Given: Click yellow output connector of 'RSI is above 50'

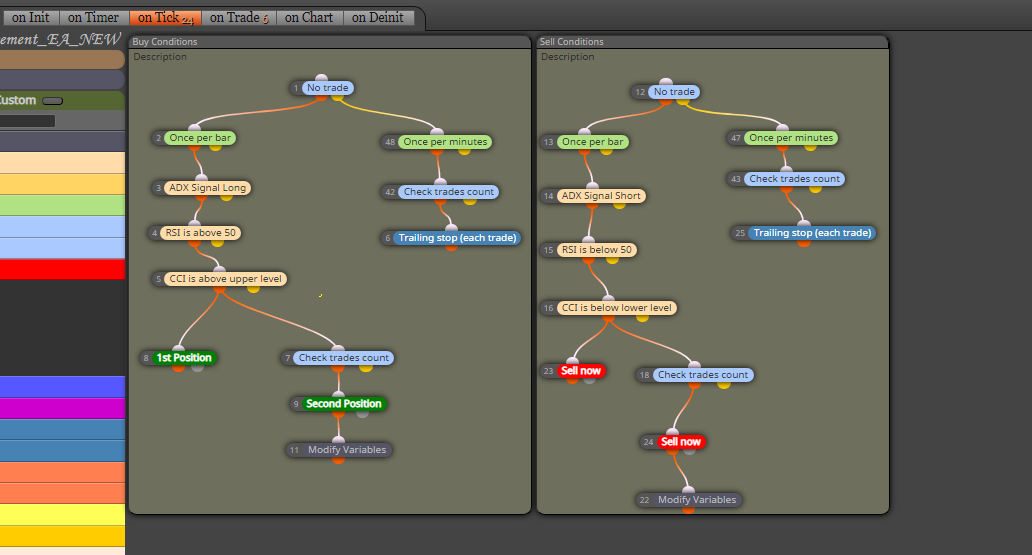Looking at the screenshot, I should [x=217, y=243].
